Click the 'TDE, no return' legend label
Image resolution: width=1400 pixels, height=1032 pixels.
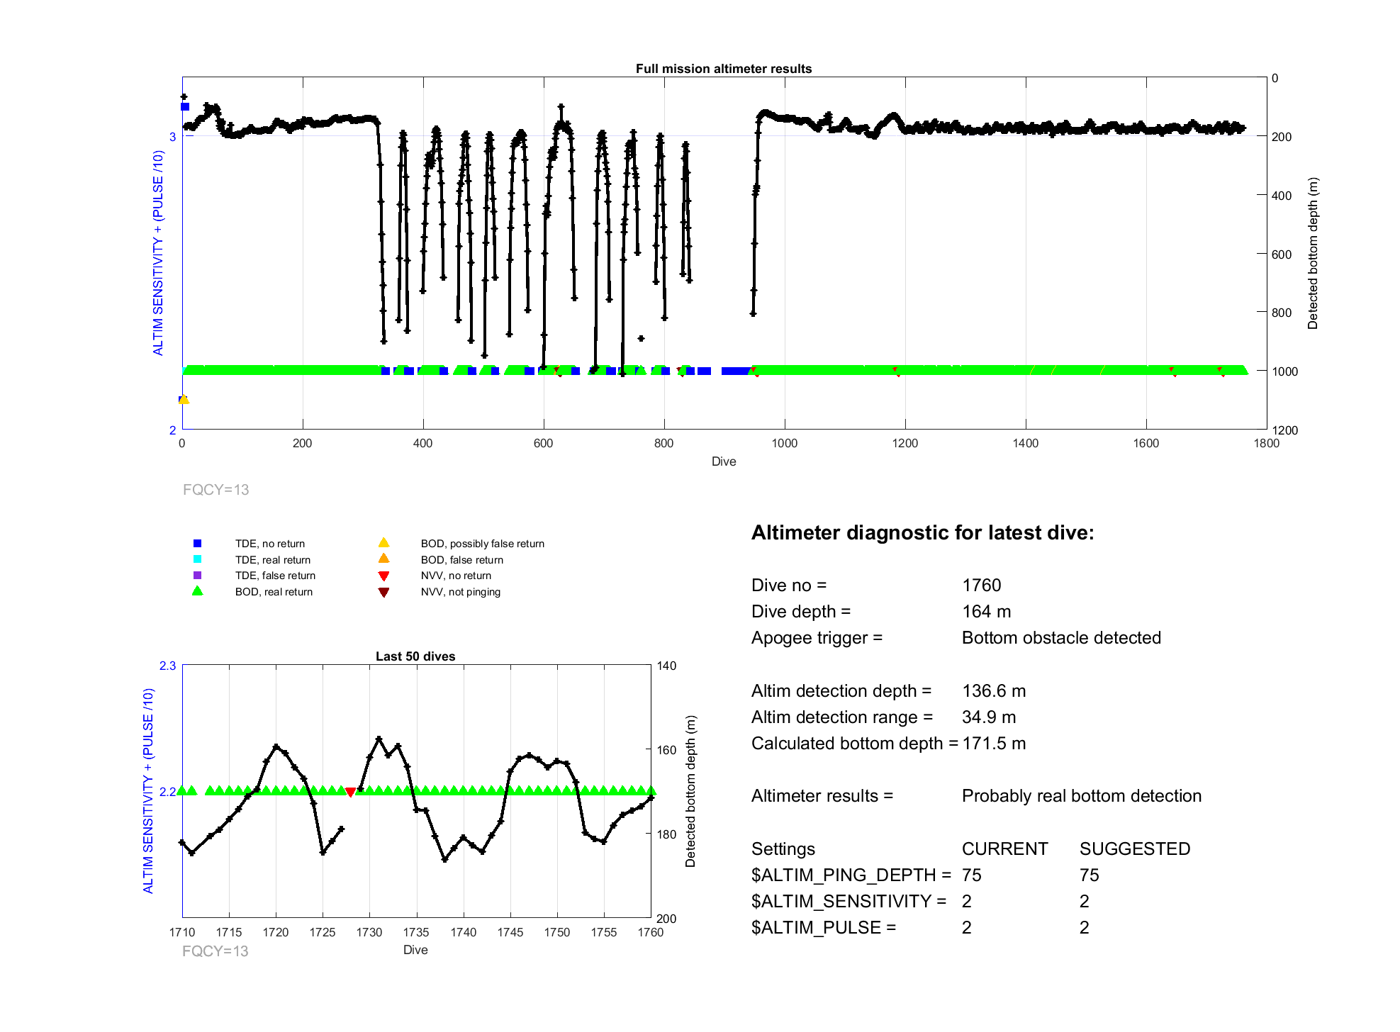(x=270, y=544)
